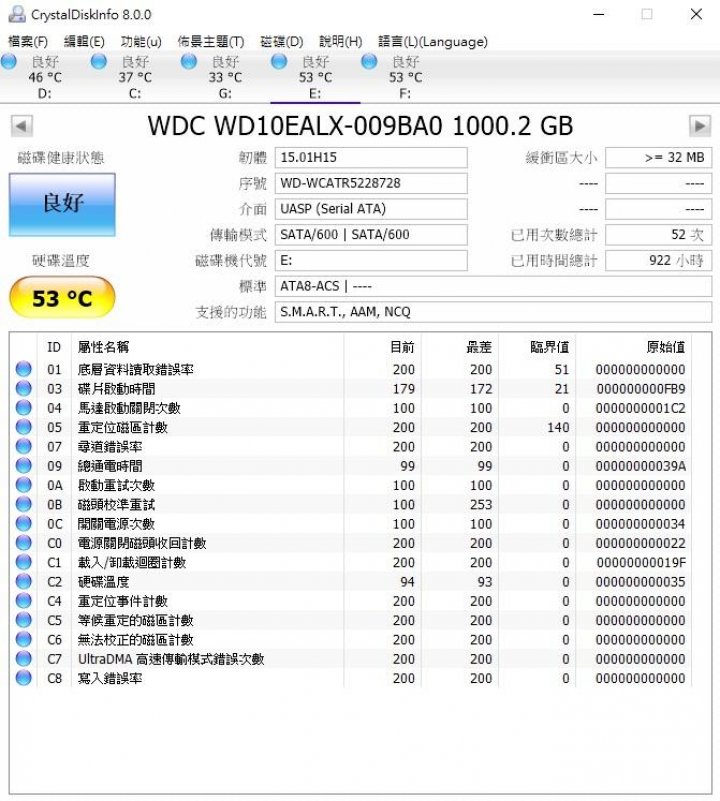
Task: Click the status circle for attribute C4
Action: (x=24, y=601)
